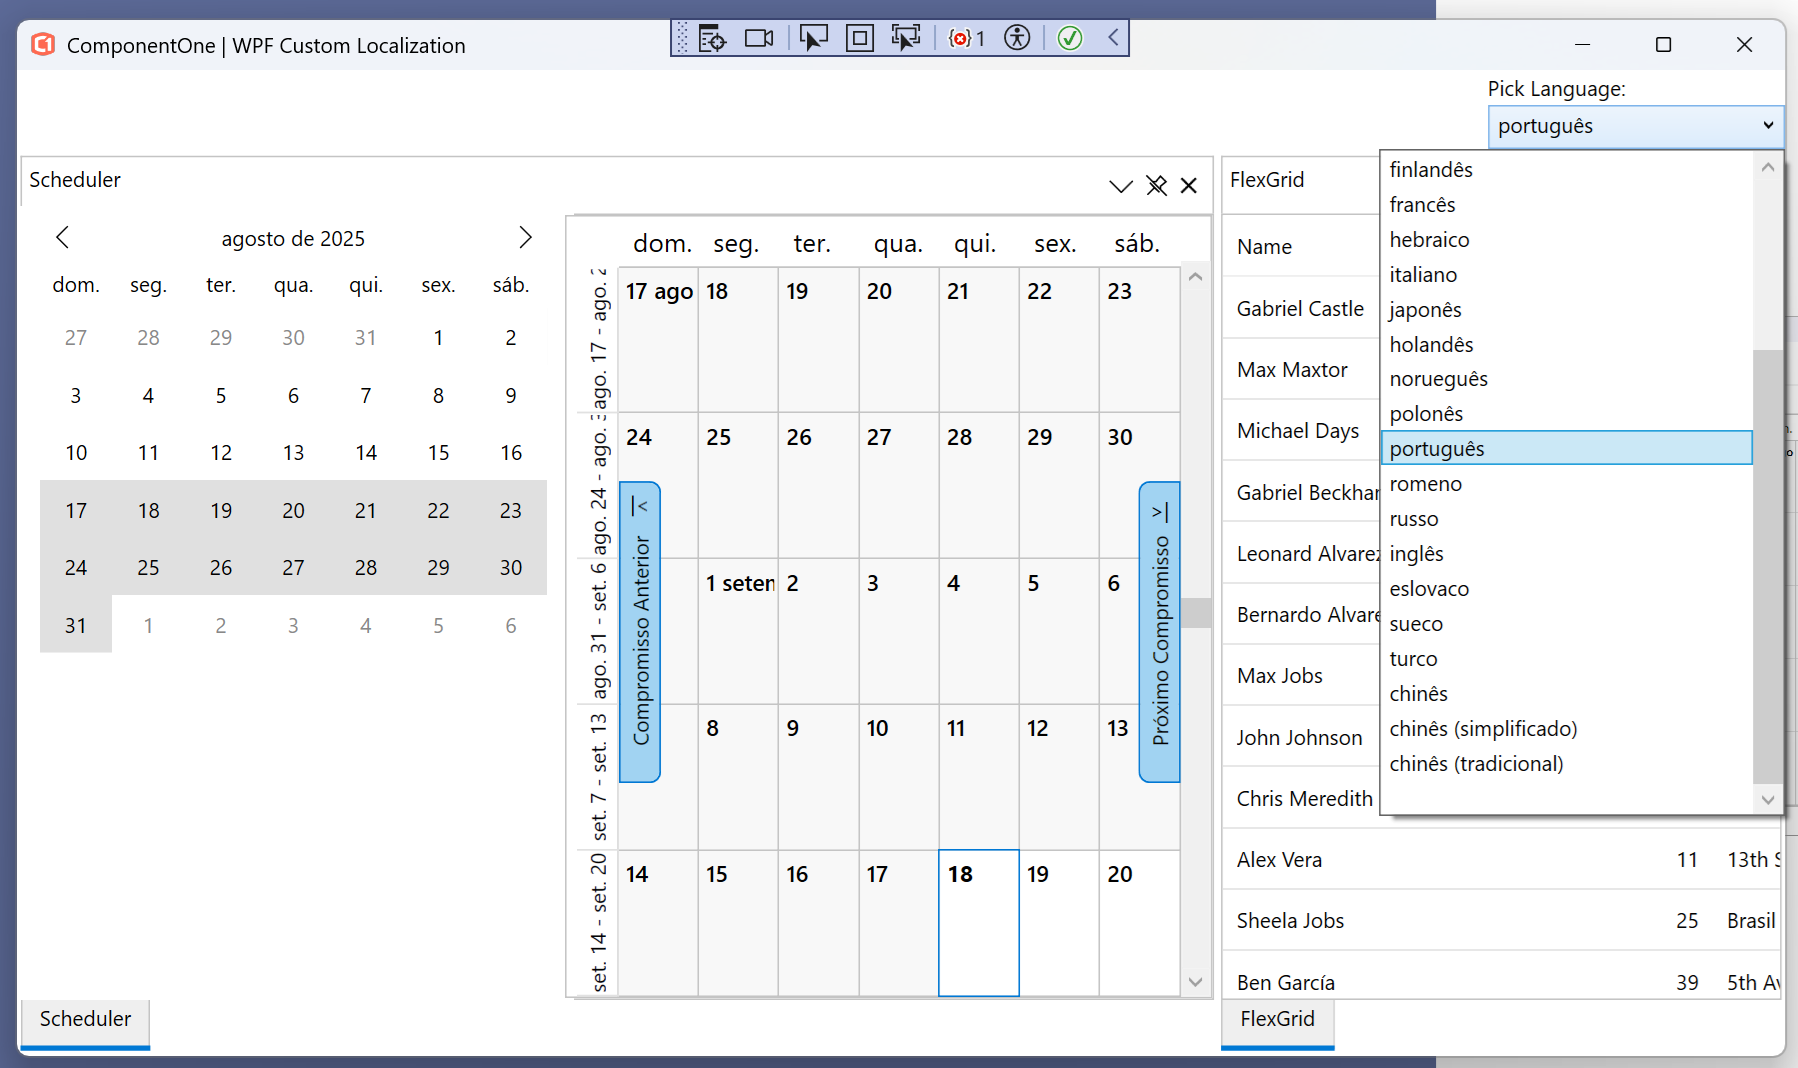Select the Sheela Jobs row
Viewport: 1798px width, 1068px height.
click(x=1502, y=921)
